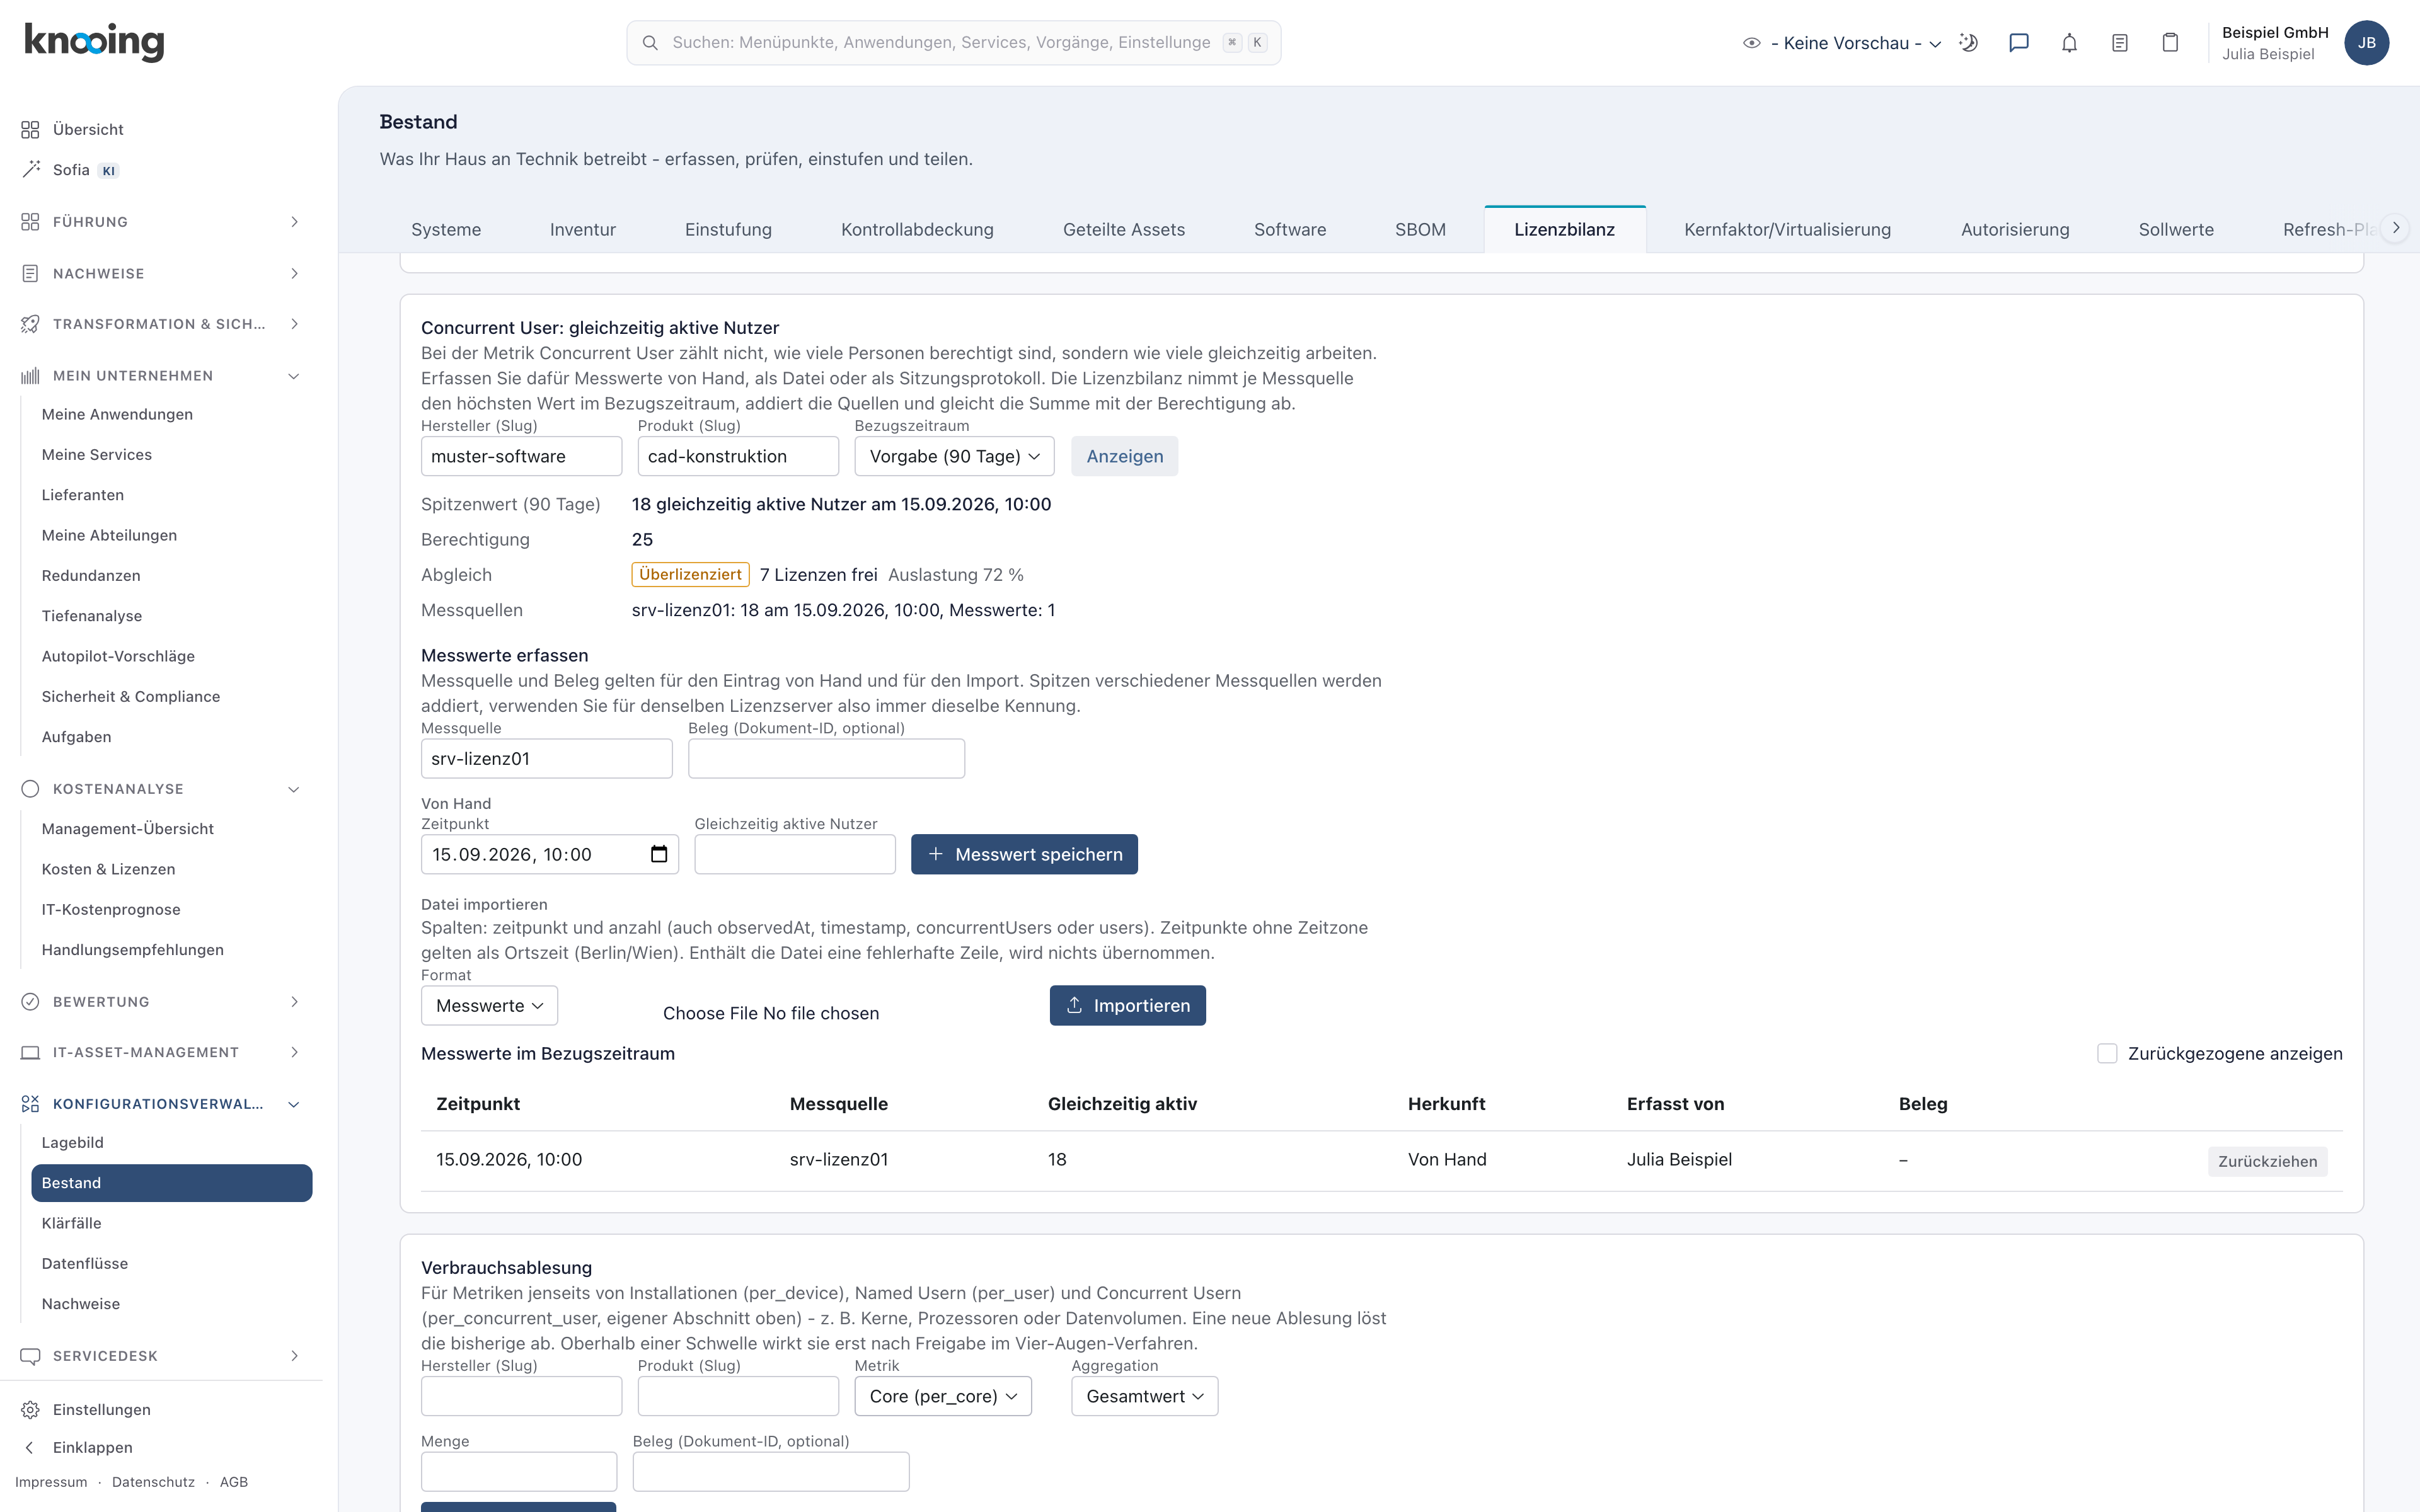Open the Bezugszeitraum Vorgabe (90 Tage) dropdown
Image resolution: width=2420 pixels, height=1512 pixels.
point(954,456)
